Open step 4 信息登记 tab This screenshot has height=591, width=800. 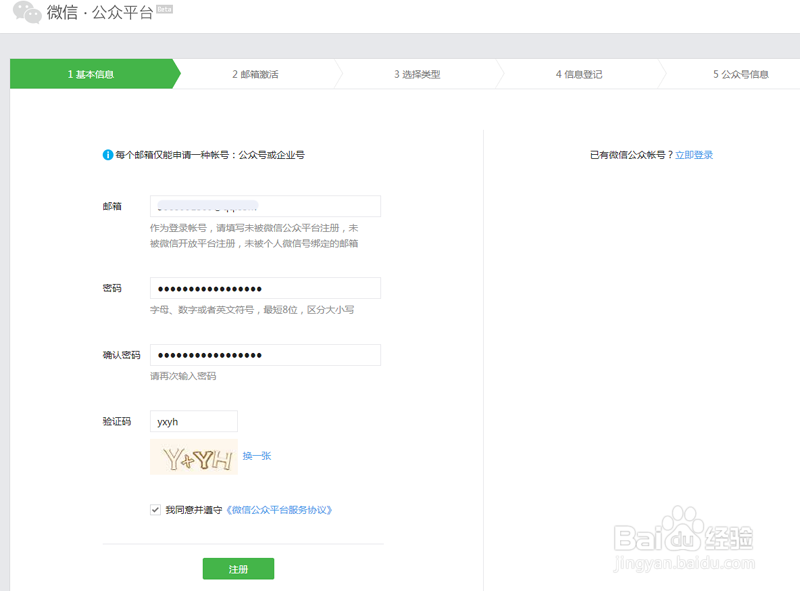coord(579,75)
